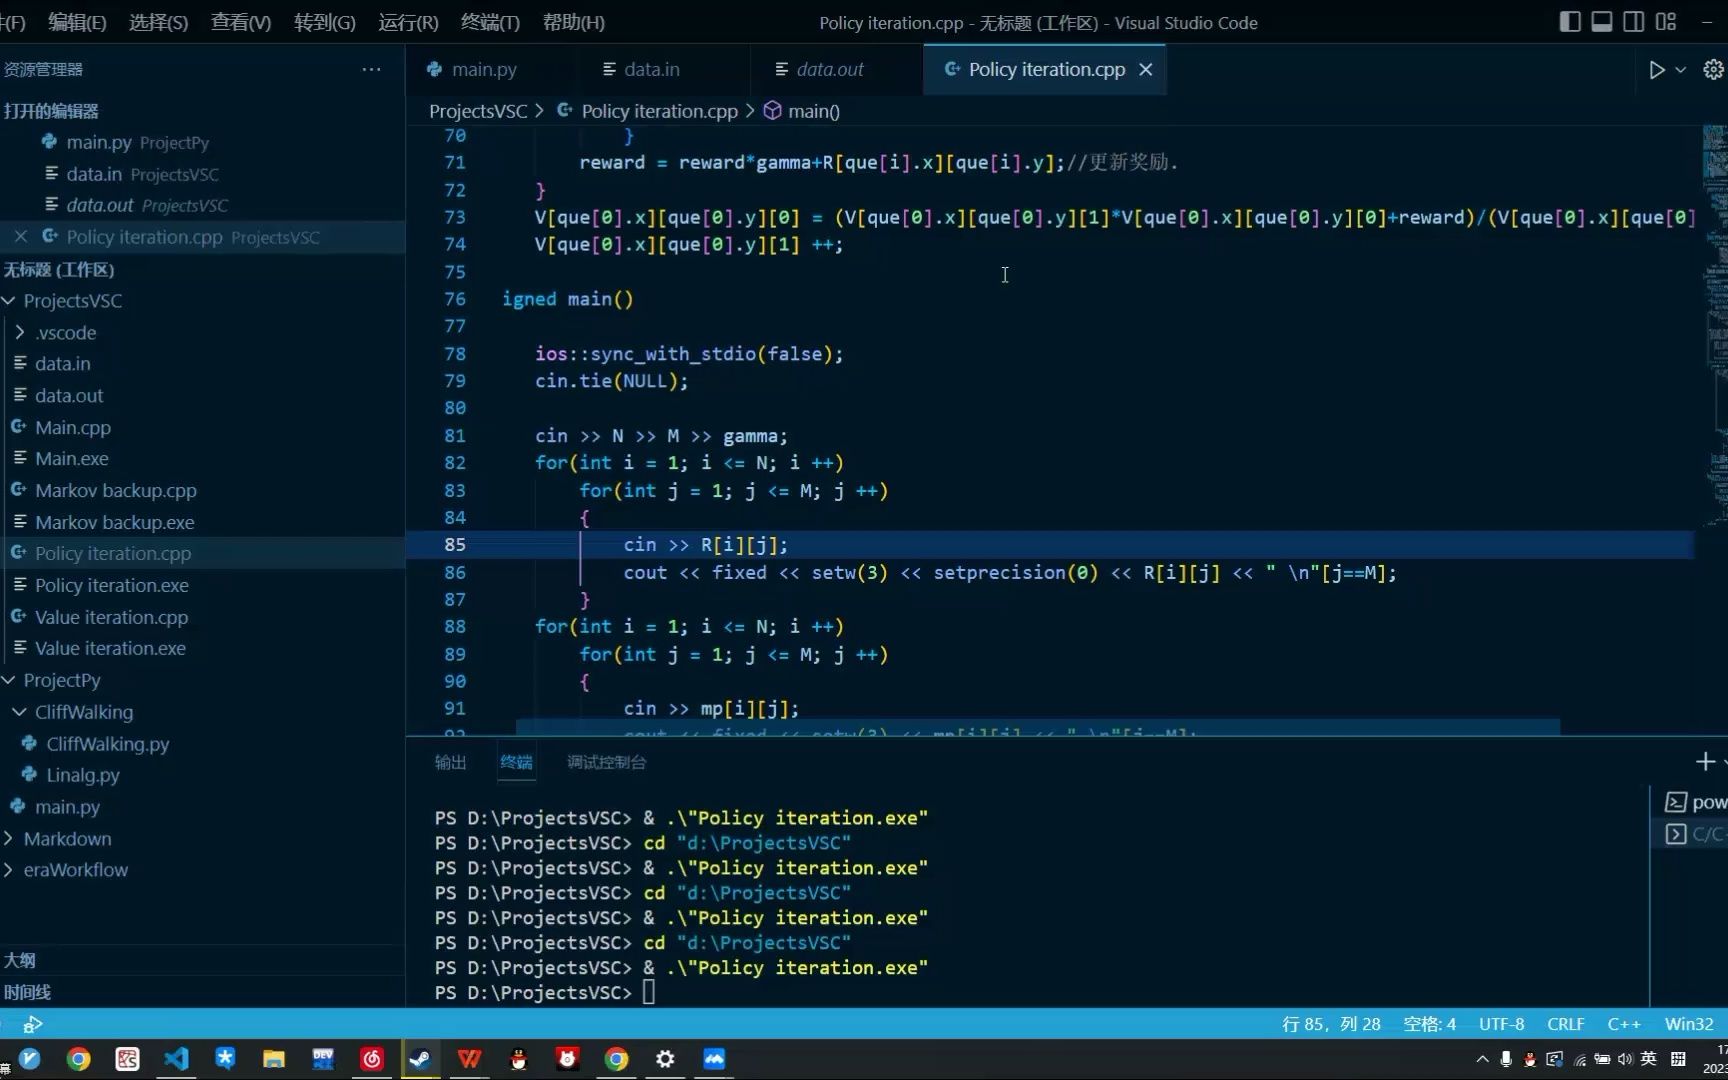Open the 帮助(H) menu
The height and width of the screenshot is (1080, 1728).
573,22
